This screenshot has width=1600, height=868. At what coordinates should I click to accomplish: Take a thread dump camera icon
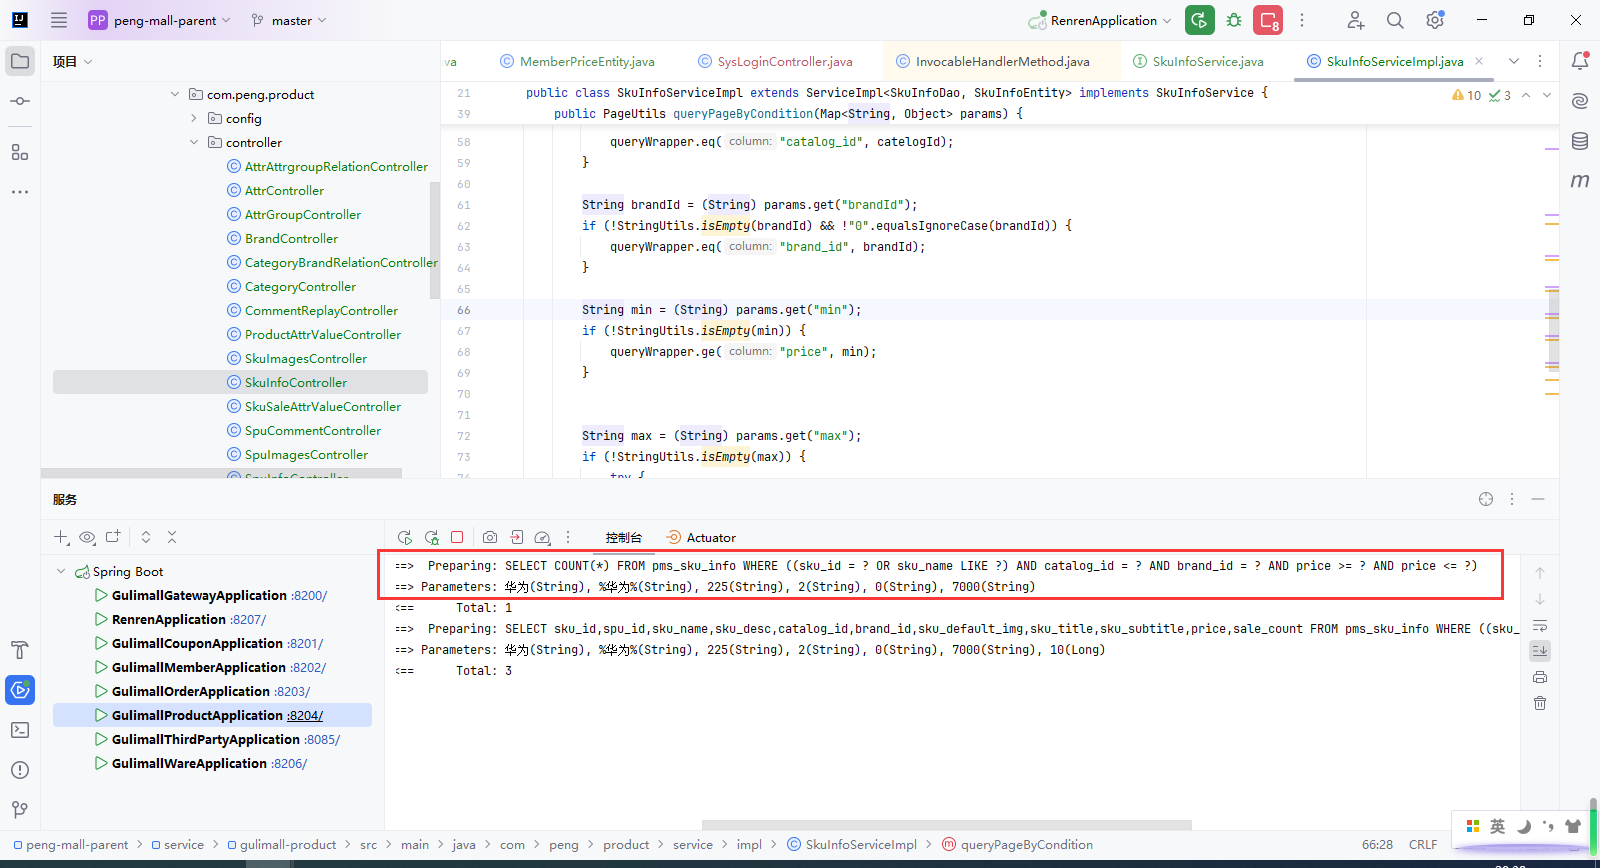coord(490,537)
